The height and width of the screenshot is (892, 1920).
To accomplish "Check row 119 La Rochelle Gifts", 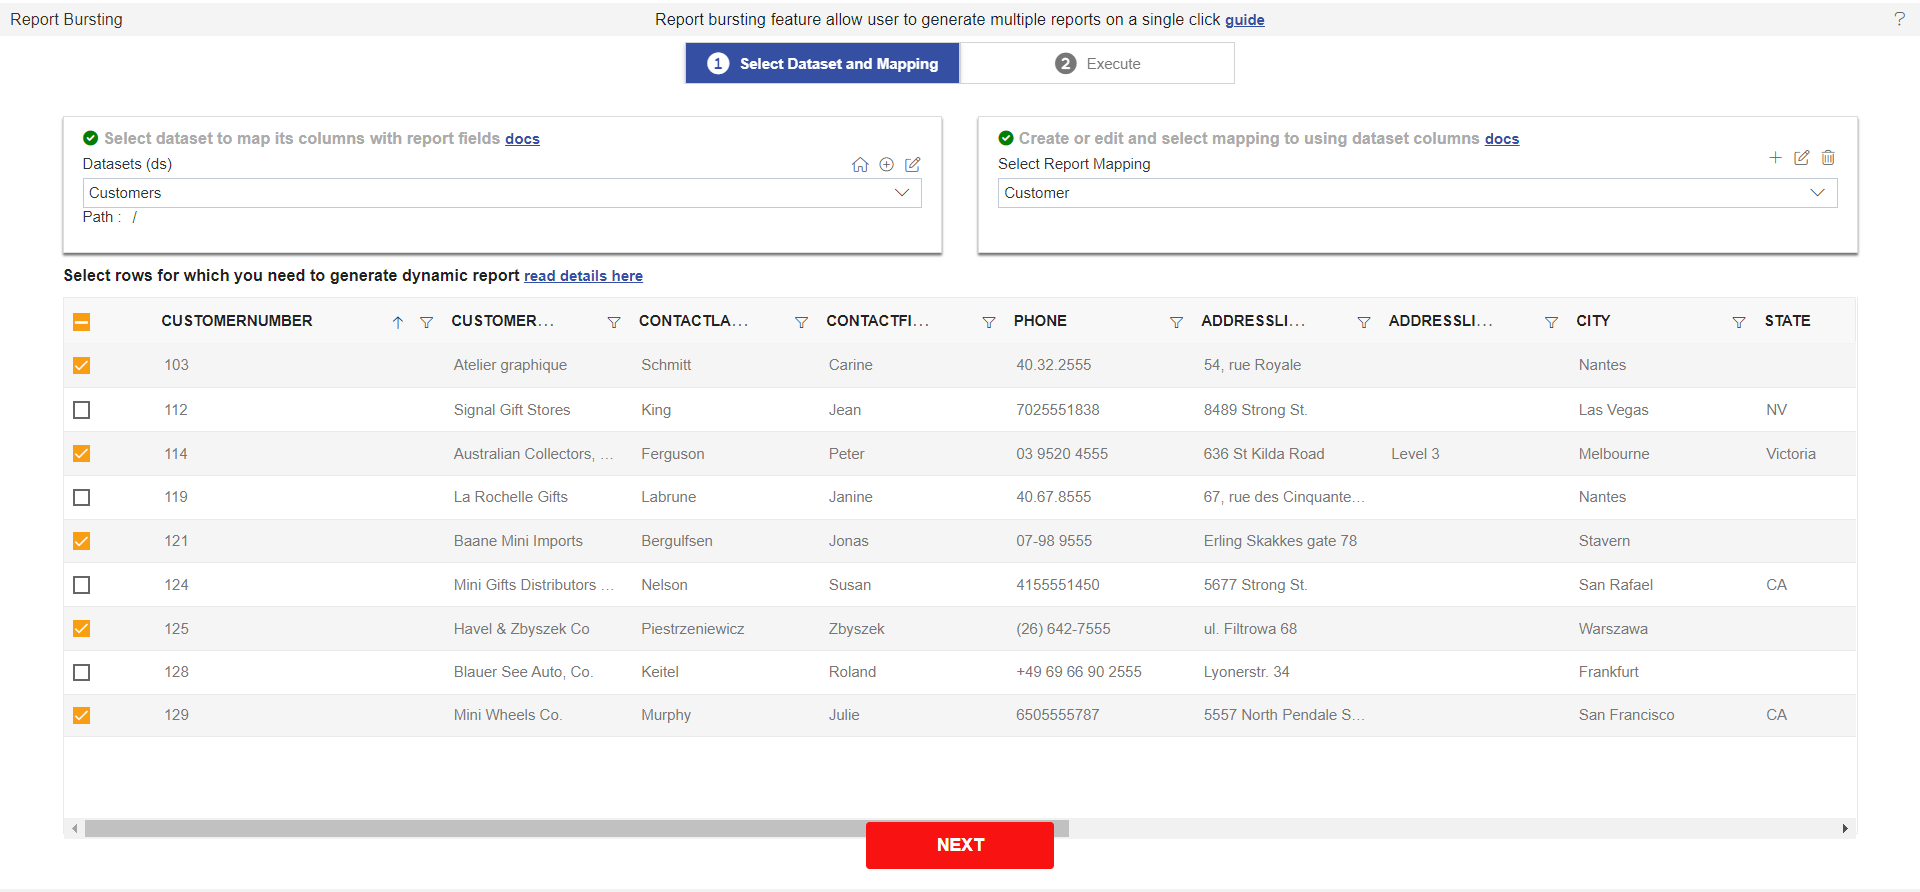I will point(82,497).
